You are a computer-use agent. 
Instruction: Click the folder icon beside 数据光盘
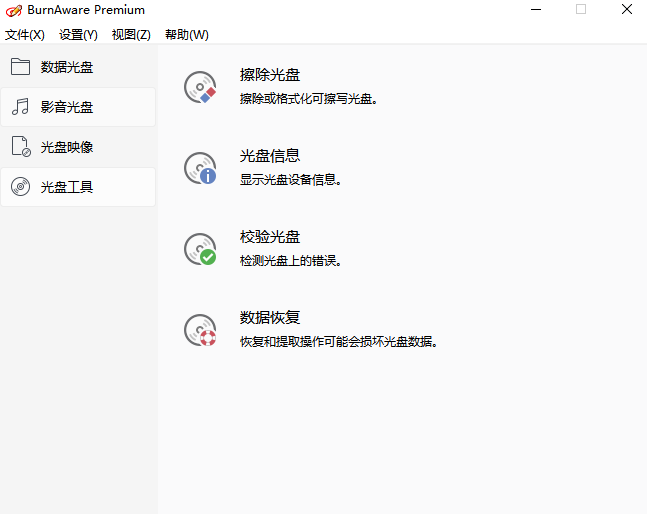coord(20,66)
